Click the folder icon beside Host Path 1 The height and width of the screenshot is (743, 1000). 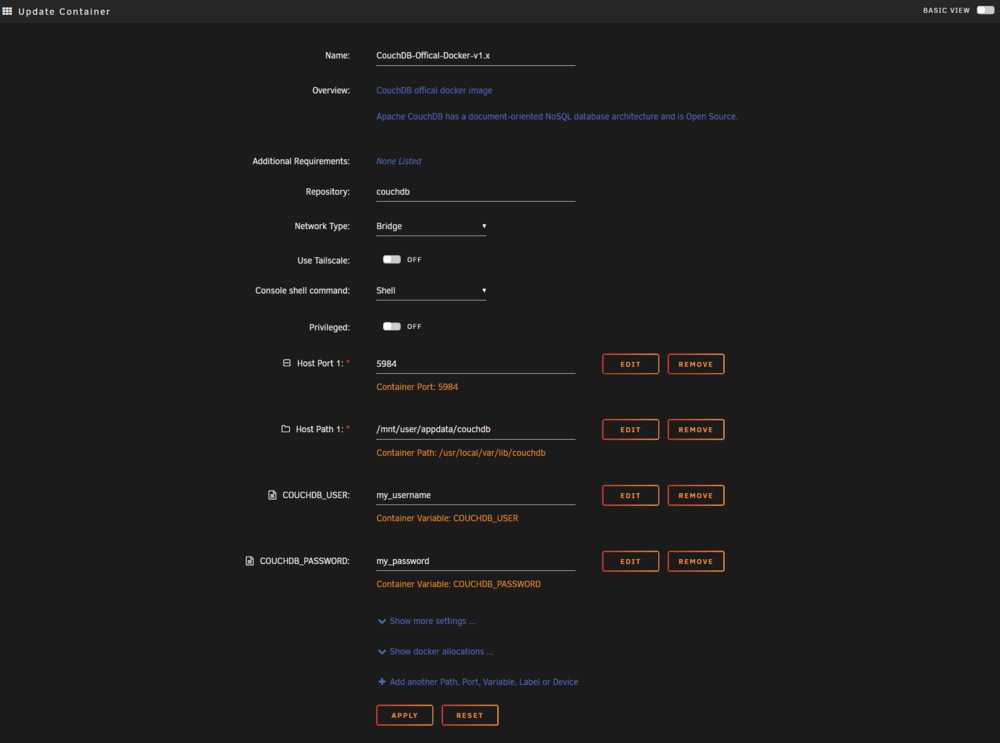coord(286,429)
